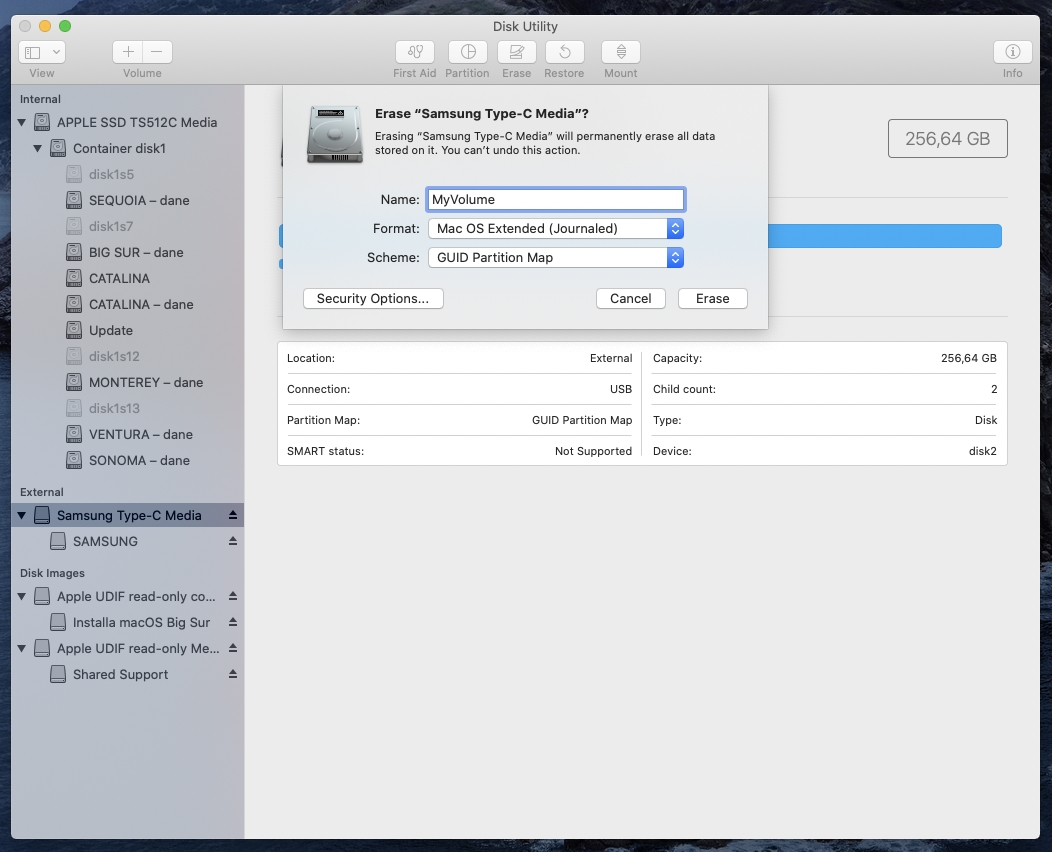
Task: Select the SONOMA – dane volume
Action: 127,460
